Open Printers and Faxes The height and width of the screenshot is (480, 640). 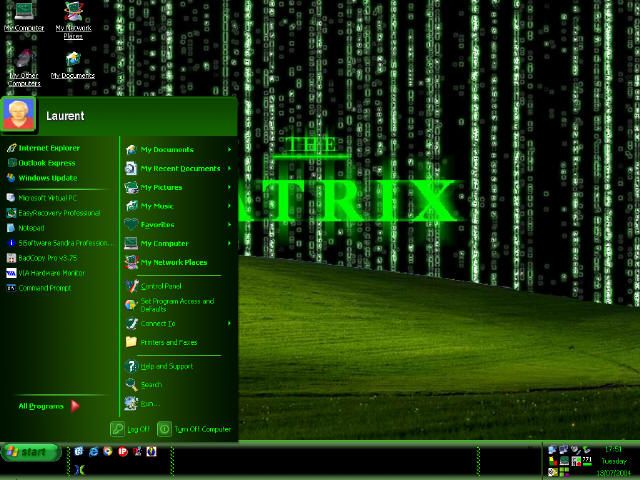161,342
